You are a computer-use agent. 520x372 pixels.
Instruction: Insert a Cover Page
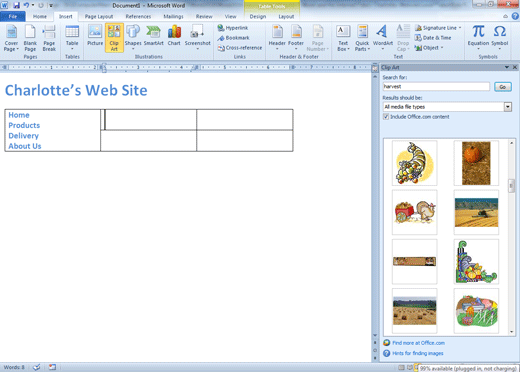11,38
